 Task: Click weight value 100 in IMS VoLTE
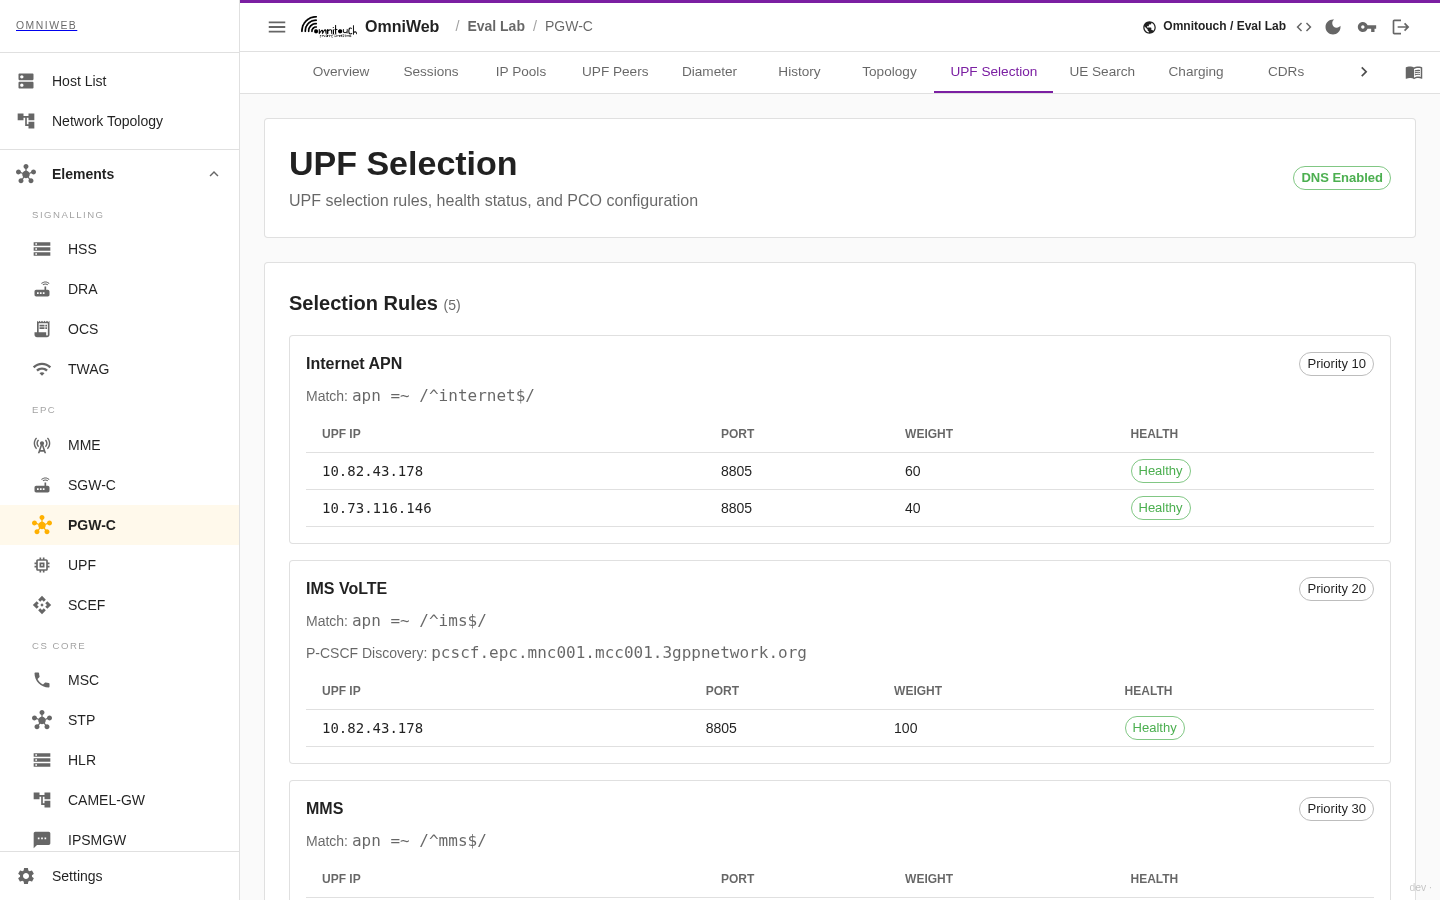pyautogui.click(x=906, y=728)
